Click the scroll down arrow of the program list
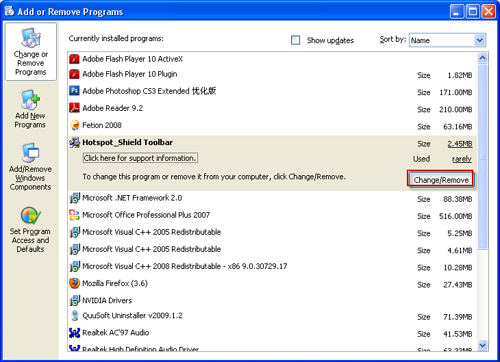This screenshot has height=362, width=500. (x=482, y=345)
